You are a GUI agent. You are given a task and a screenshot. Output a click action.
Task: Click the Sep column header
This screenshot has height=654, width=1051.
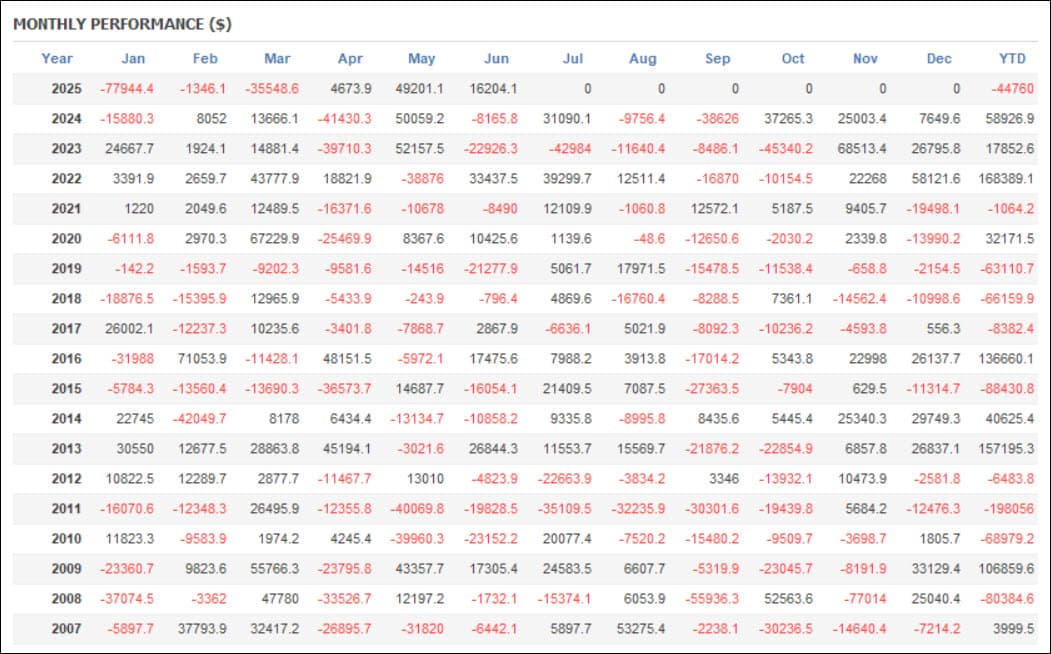(718, 59)
